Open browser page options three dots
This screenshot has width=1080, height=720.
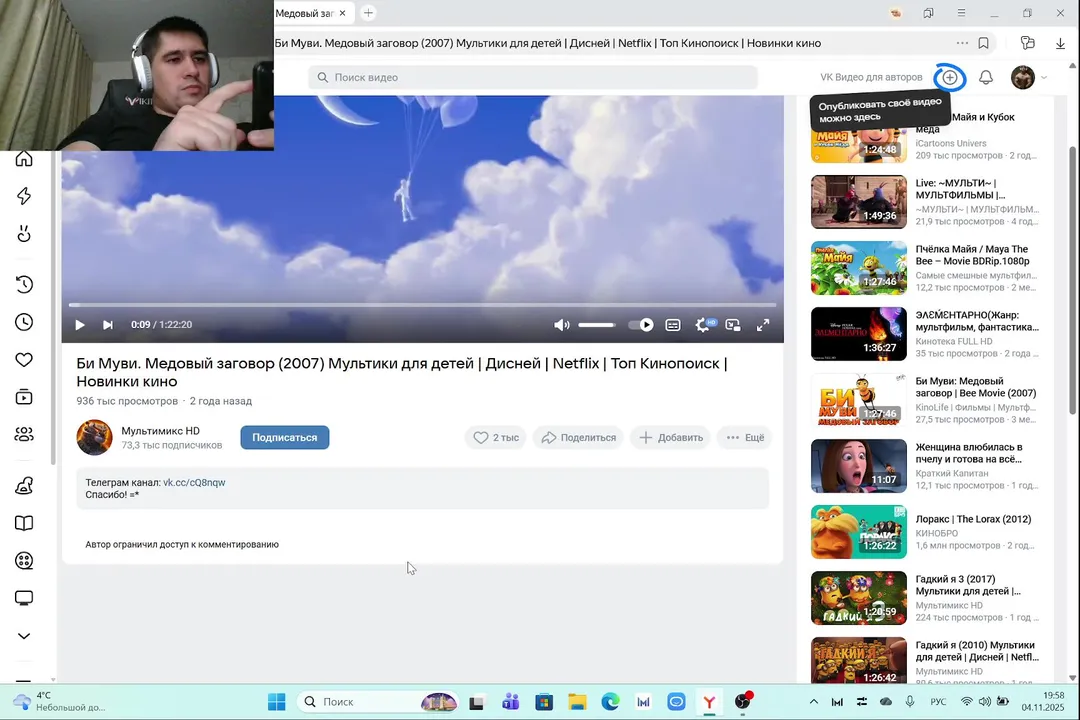coord(962,43)
